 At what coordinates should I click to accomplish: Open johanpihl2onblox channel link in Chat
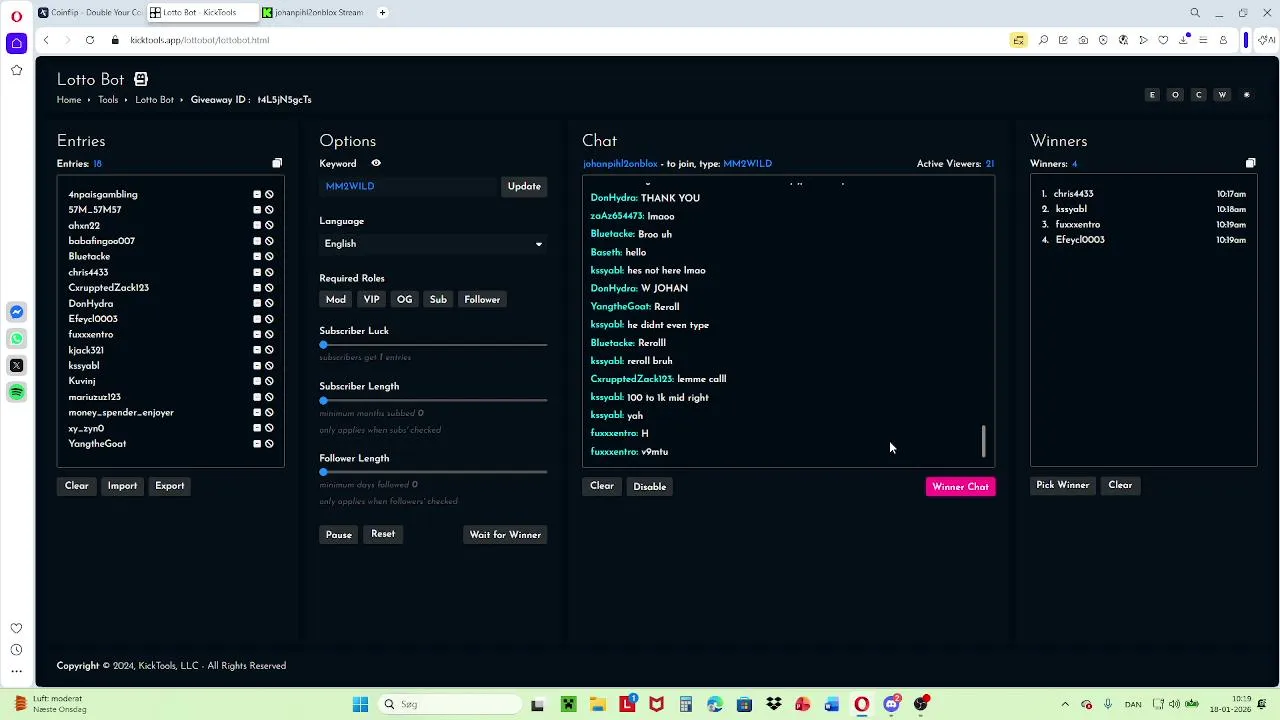point(620,164)
